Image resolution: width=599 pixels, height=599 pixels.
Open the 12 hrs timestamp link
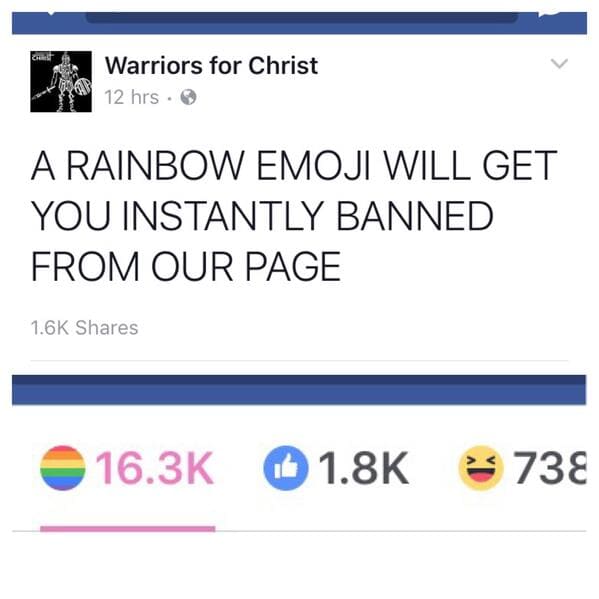tap(132, 97)
